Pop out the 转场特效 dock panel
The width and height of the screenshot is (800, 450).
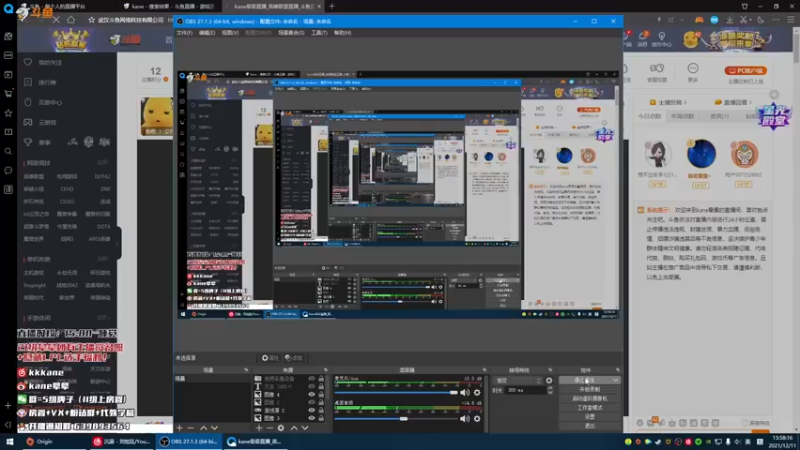(x=550, y=370)
